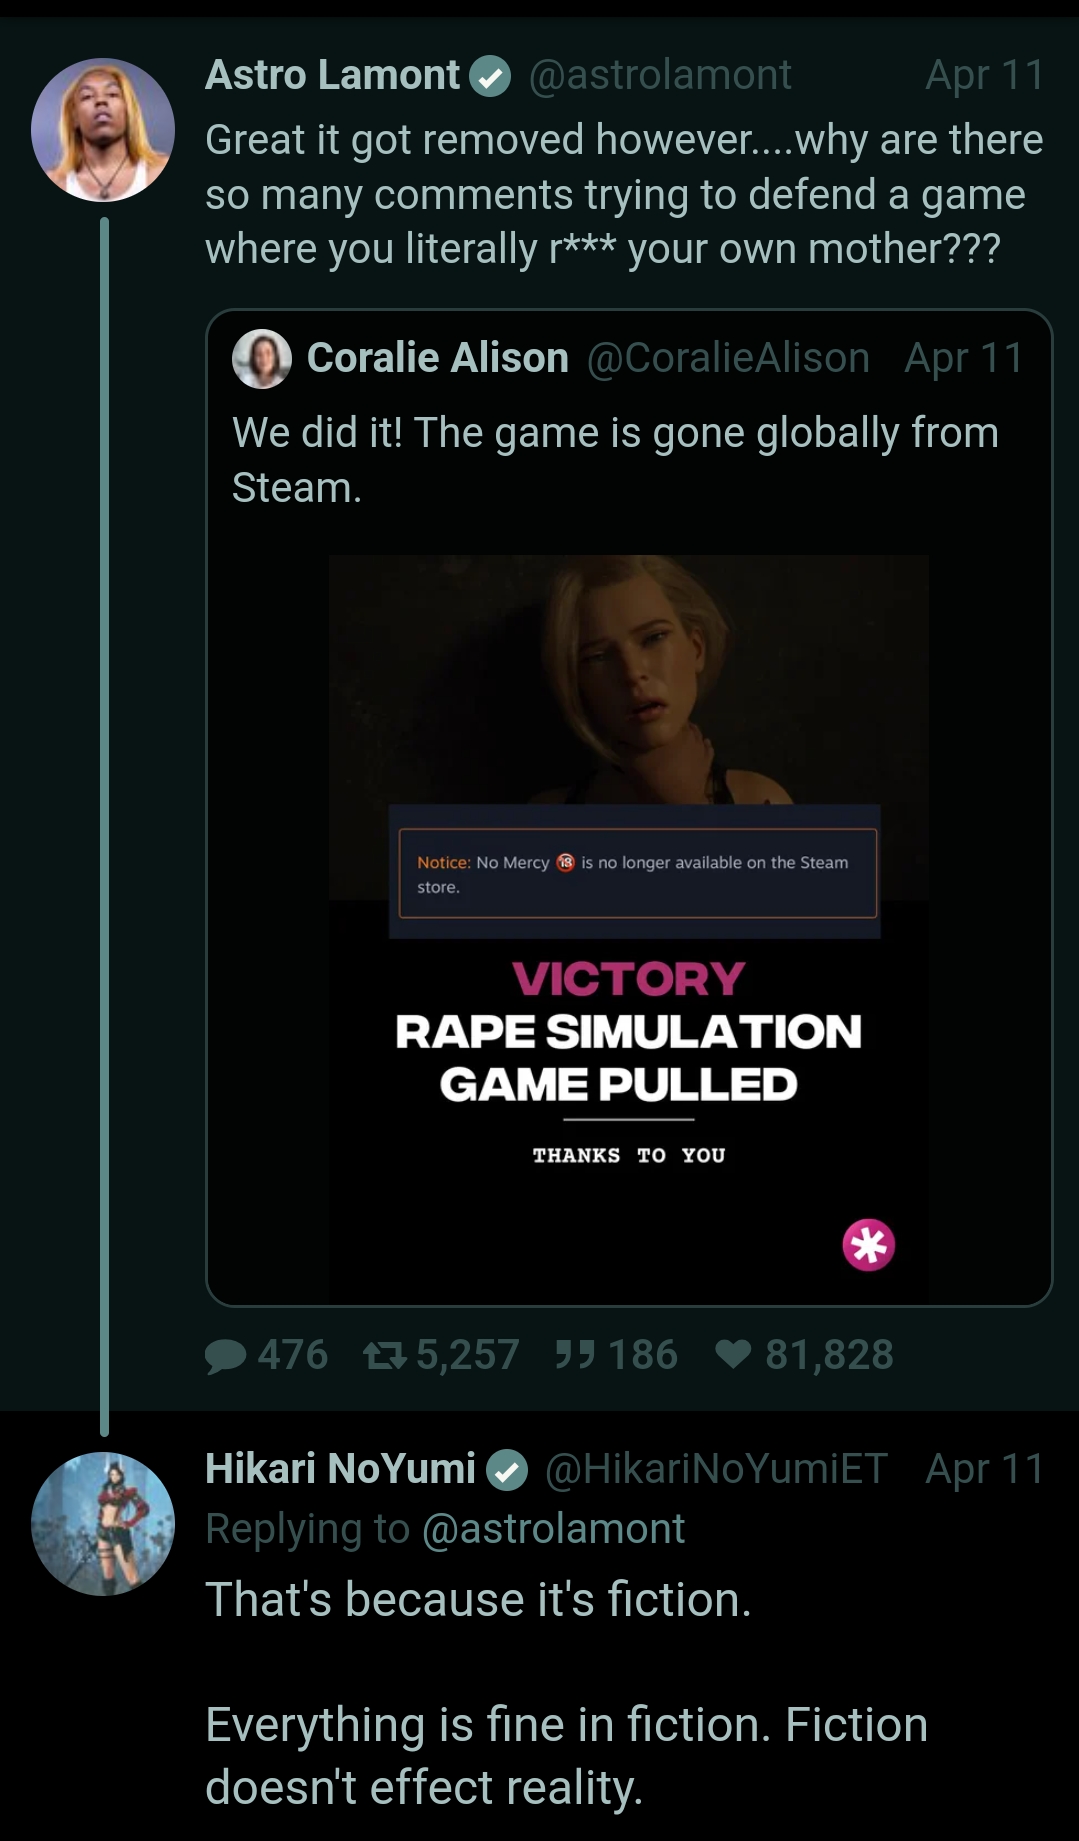Open the @CoralieAlison handle link

[728, 358]
